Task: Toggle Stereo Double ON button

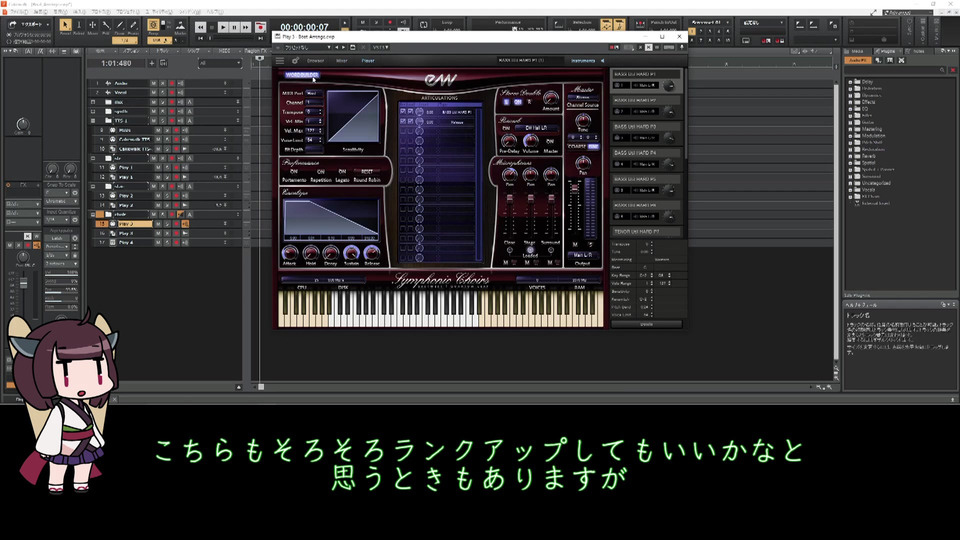Action: 518,102
